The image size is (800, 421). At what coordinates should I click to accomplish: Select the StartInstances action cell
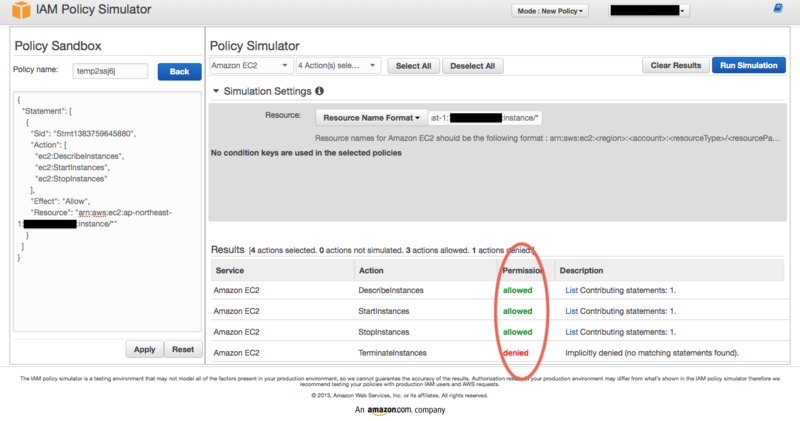pyautogui.click(x=384, y=311)
